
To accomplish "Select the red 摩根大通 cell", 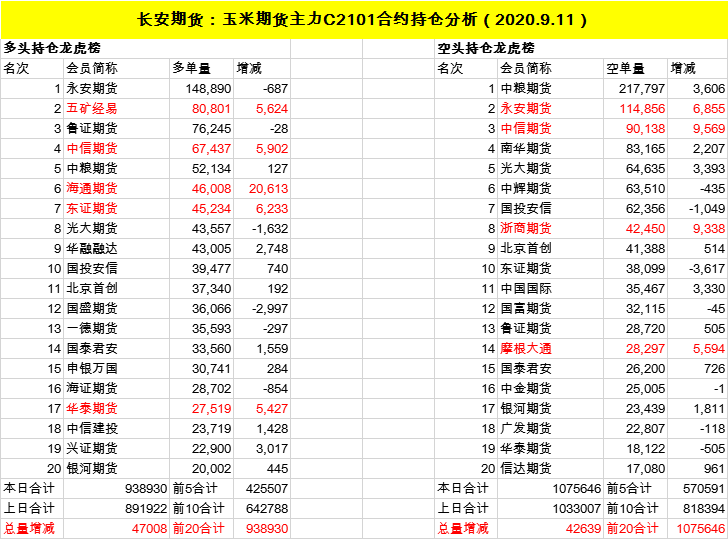I will tap(551, 348).
